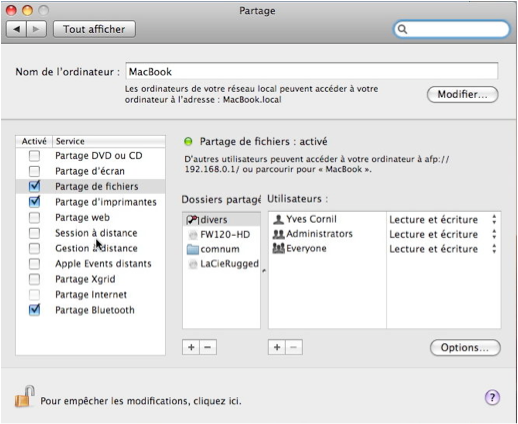The height and width of the screenshot is (424, 518).
Task: Click the disabled minus under Utilisateurs
Action: tap(294, 347)
